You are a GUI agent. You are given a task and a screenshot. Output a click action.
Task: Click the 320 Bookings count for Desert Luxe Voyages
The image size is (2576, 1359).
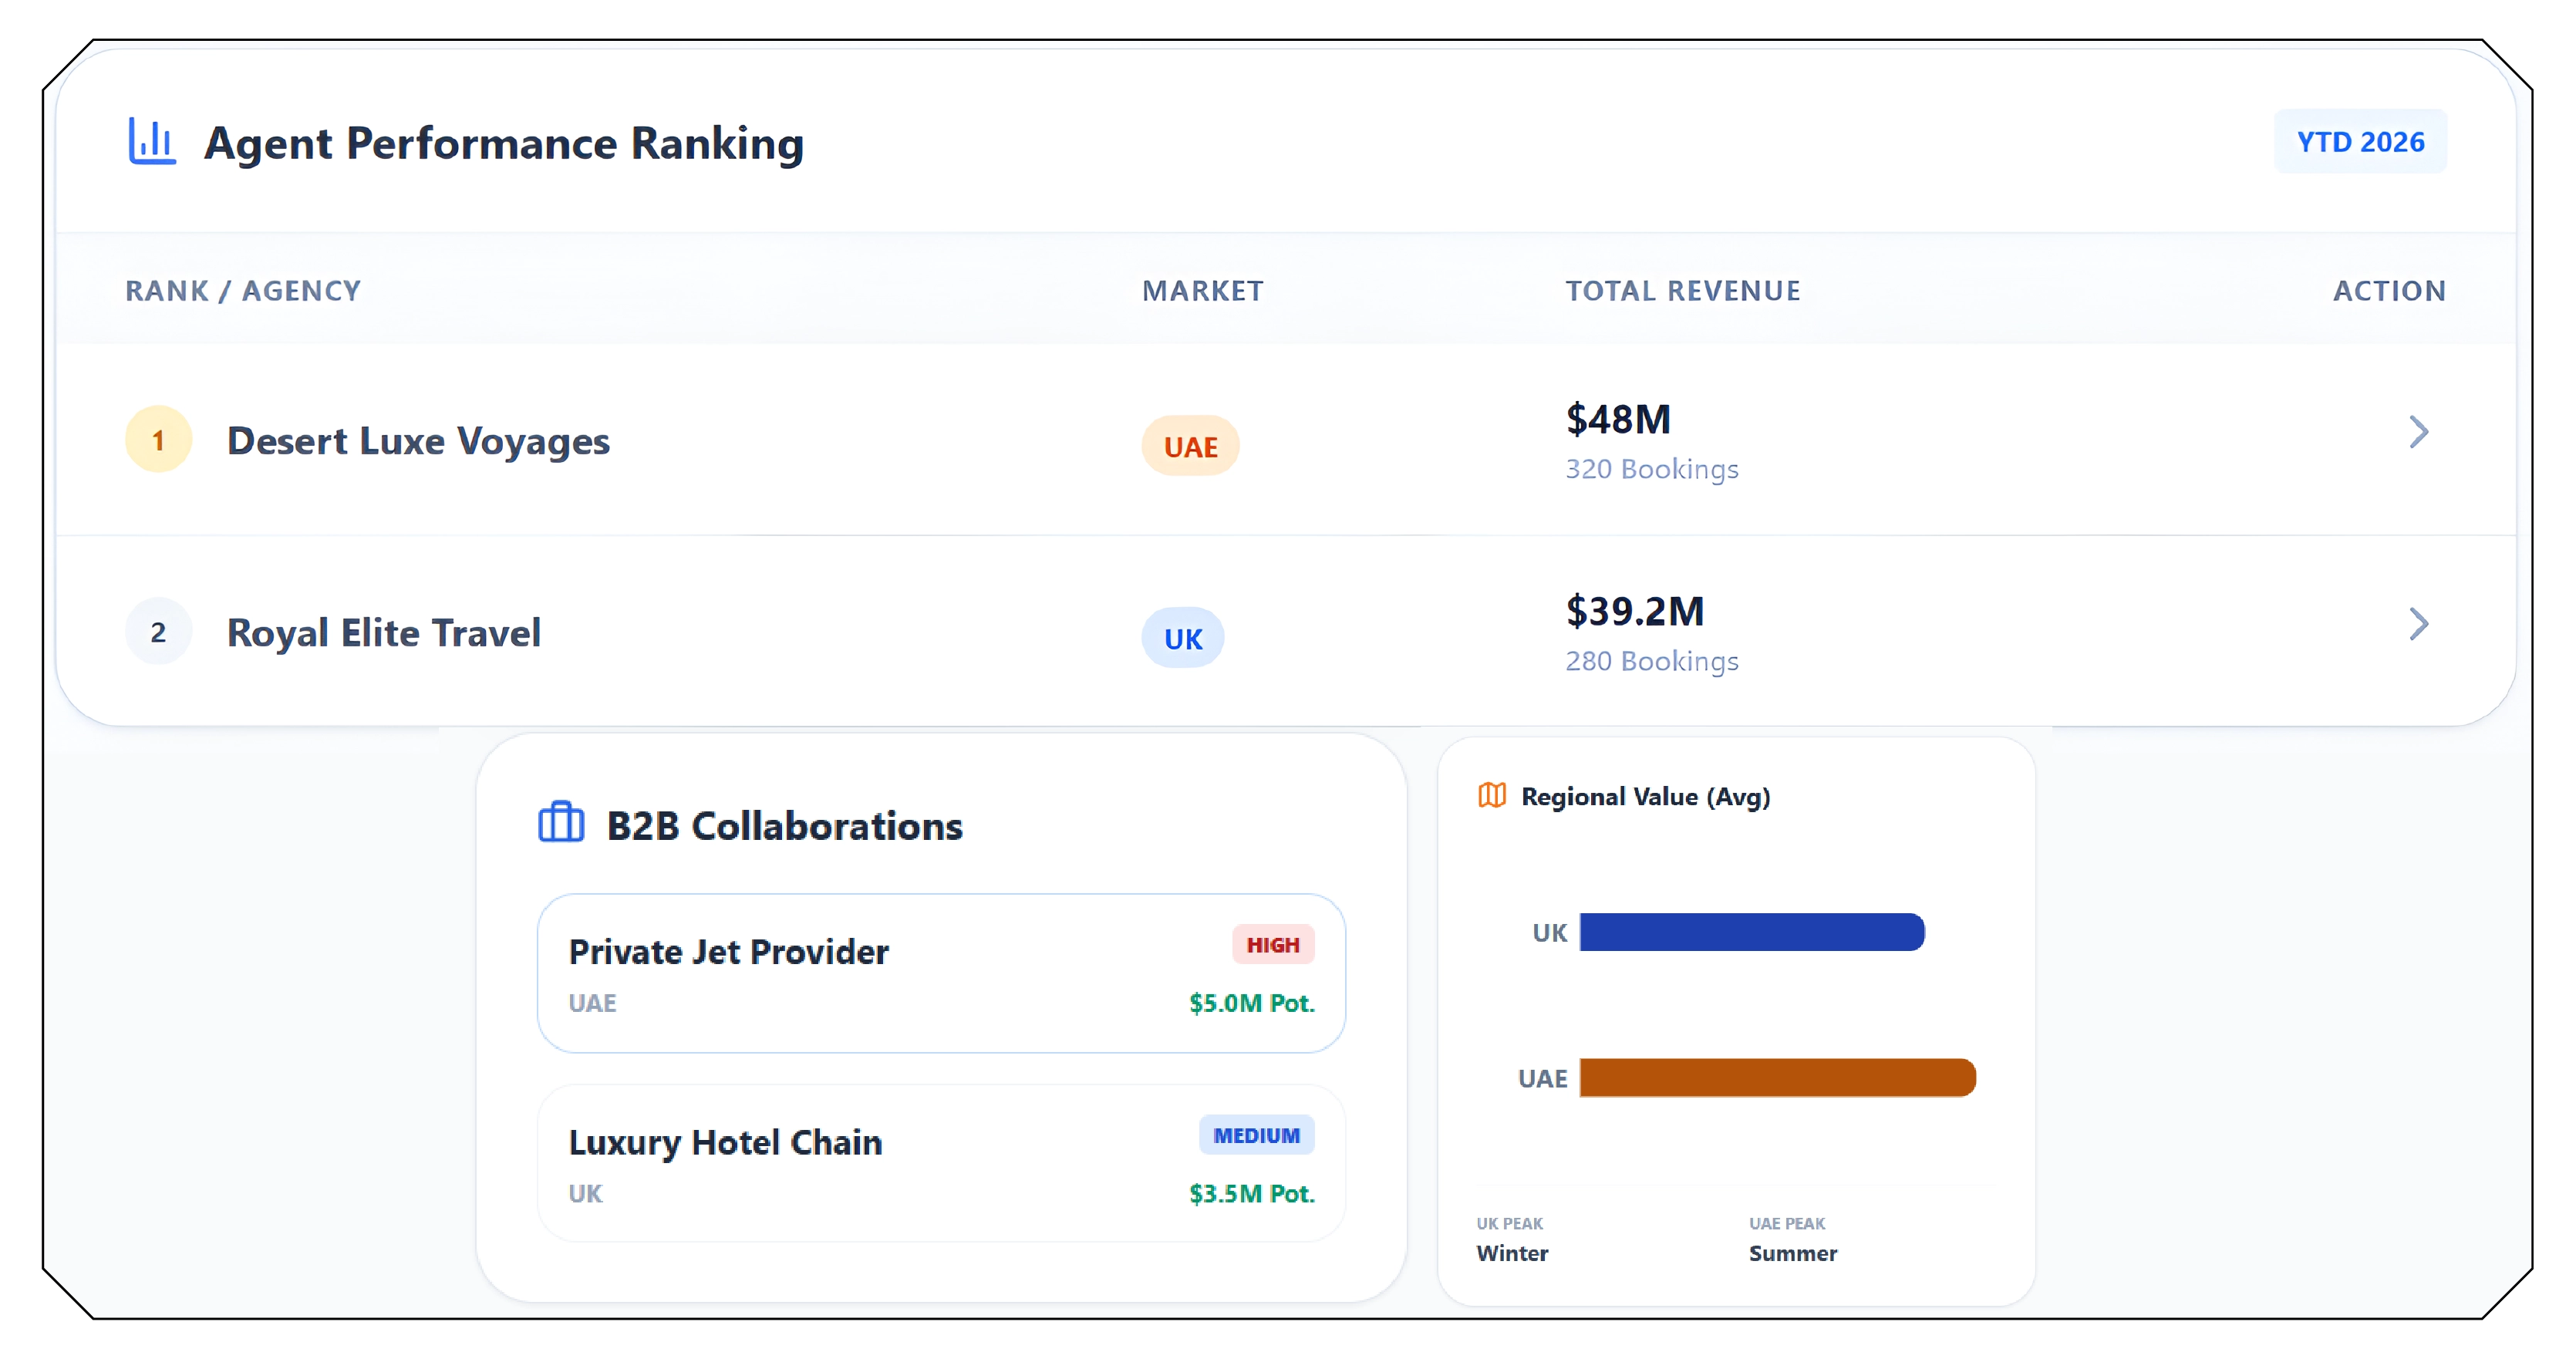(1652, 468)
